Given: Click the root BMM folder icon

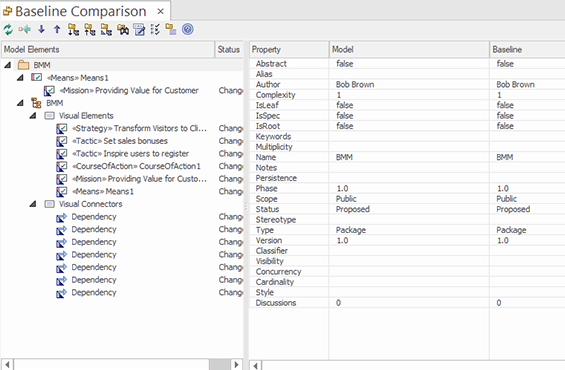Looking at the screenshot, I should point(23,65).
